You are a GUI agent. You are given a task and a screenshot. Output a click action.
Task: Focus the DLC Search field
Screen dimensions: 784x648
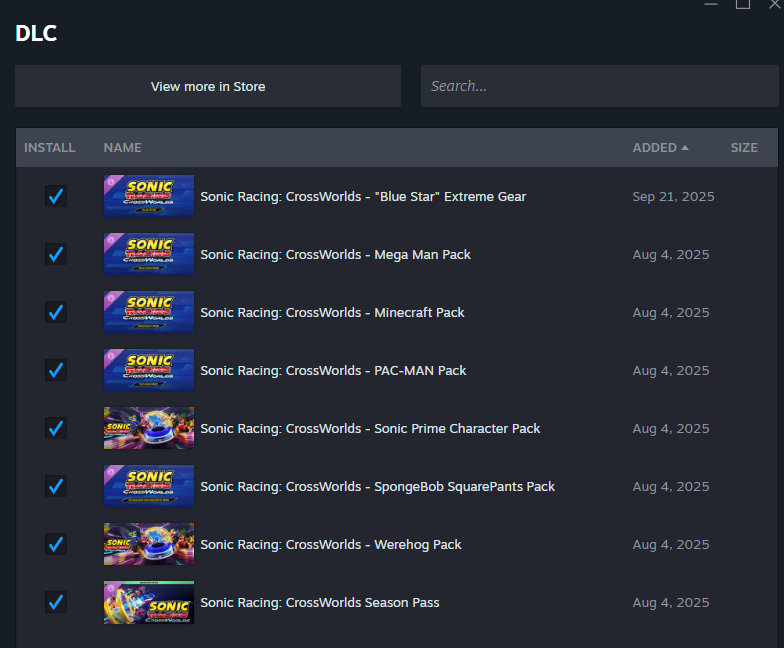point(600,86)
